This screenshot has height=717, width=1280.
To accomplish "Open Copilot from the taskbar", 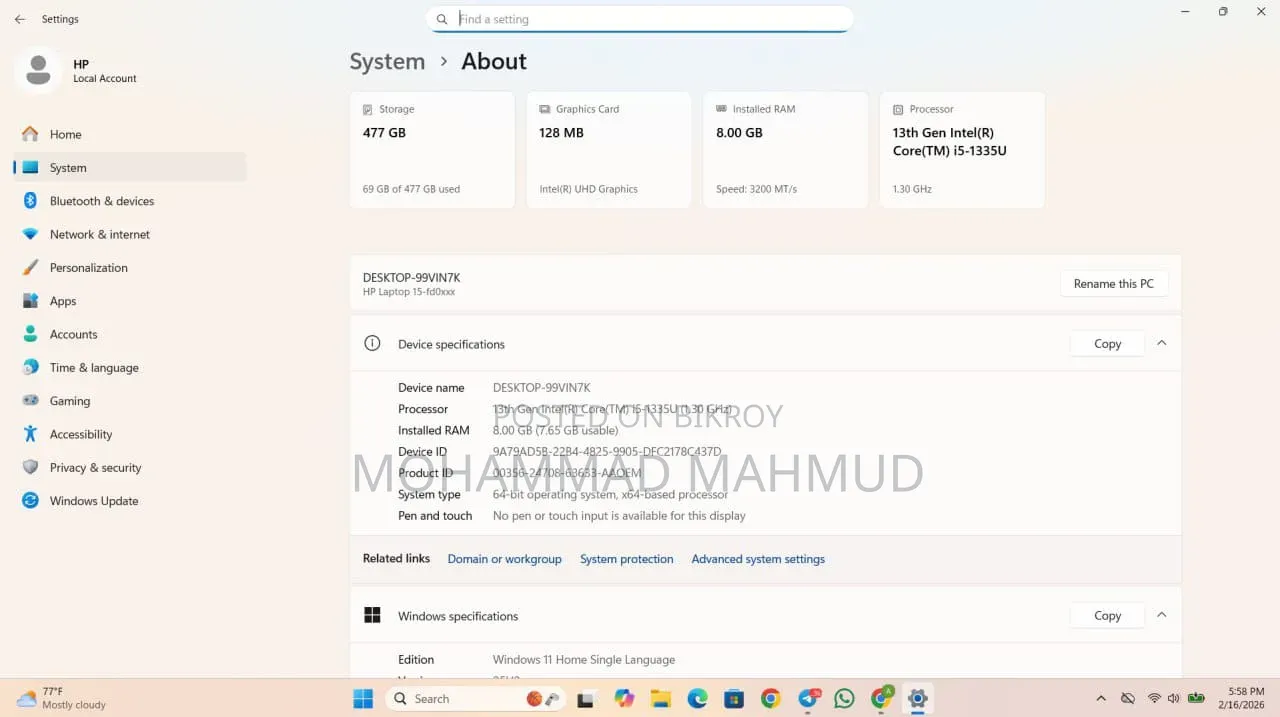I will tap(625, 698).
